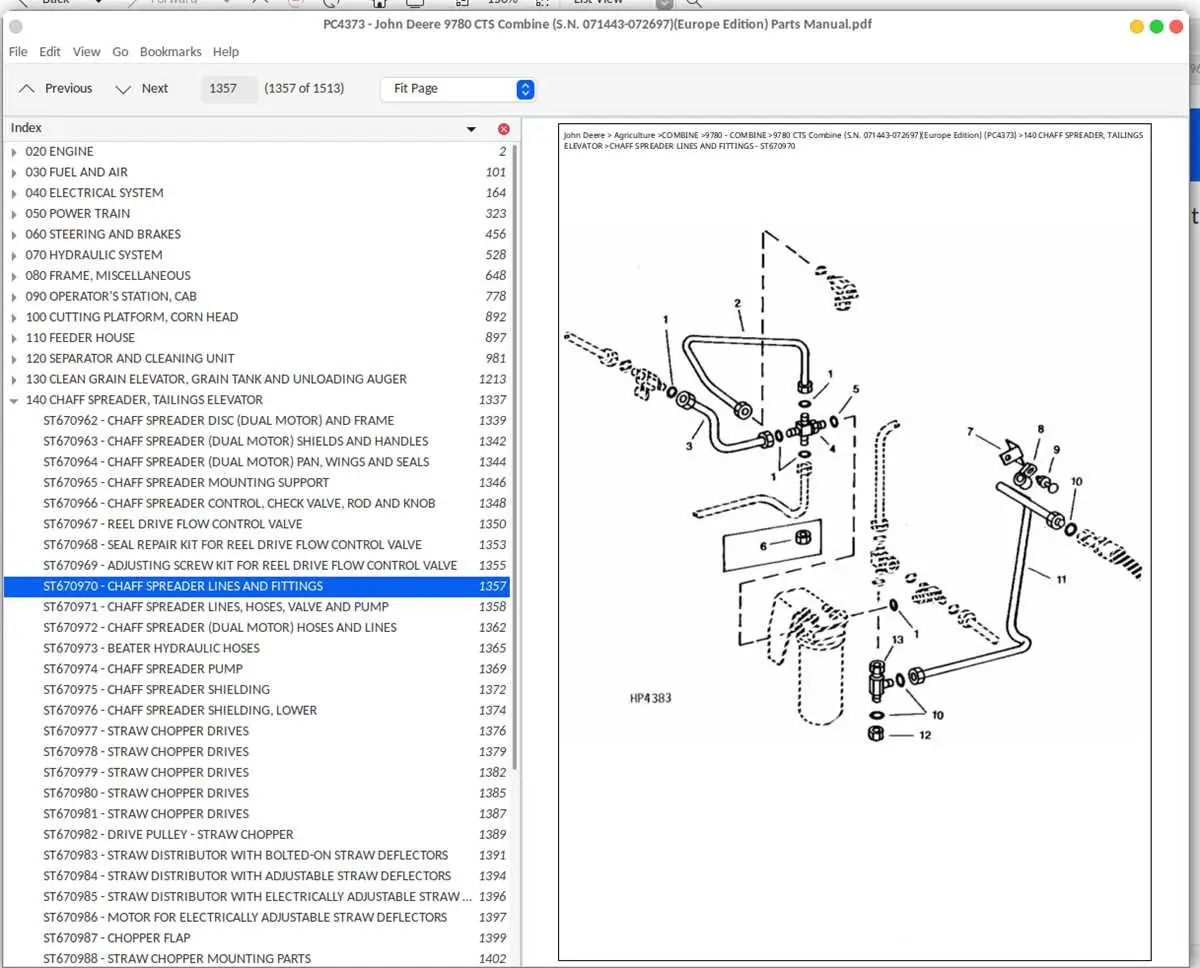Expand 100 CUTTING PLATFORM, CORN HEAD
This screenshot has width=1200, height=968.
click(x=14, y=317)
